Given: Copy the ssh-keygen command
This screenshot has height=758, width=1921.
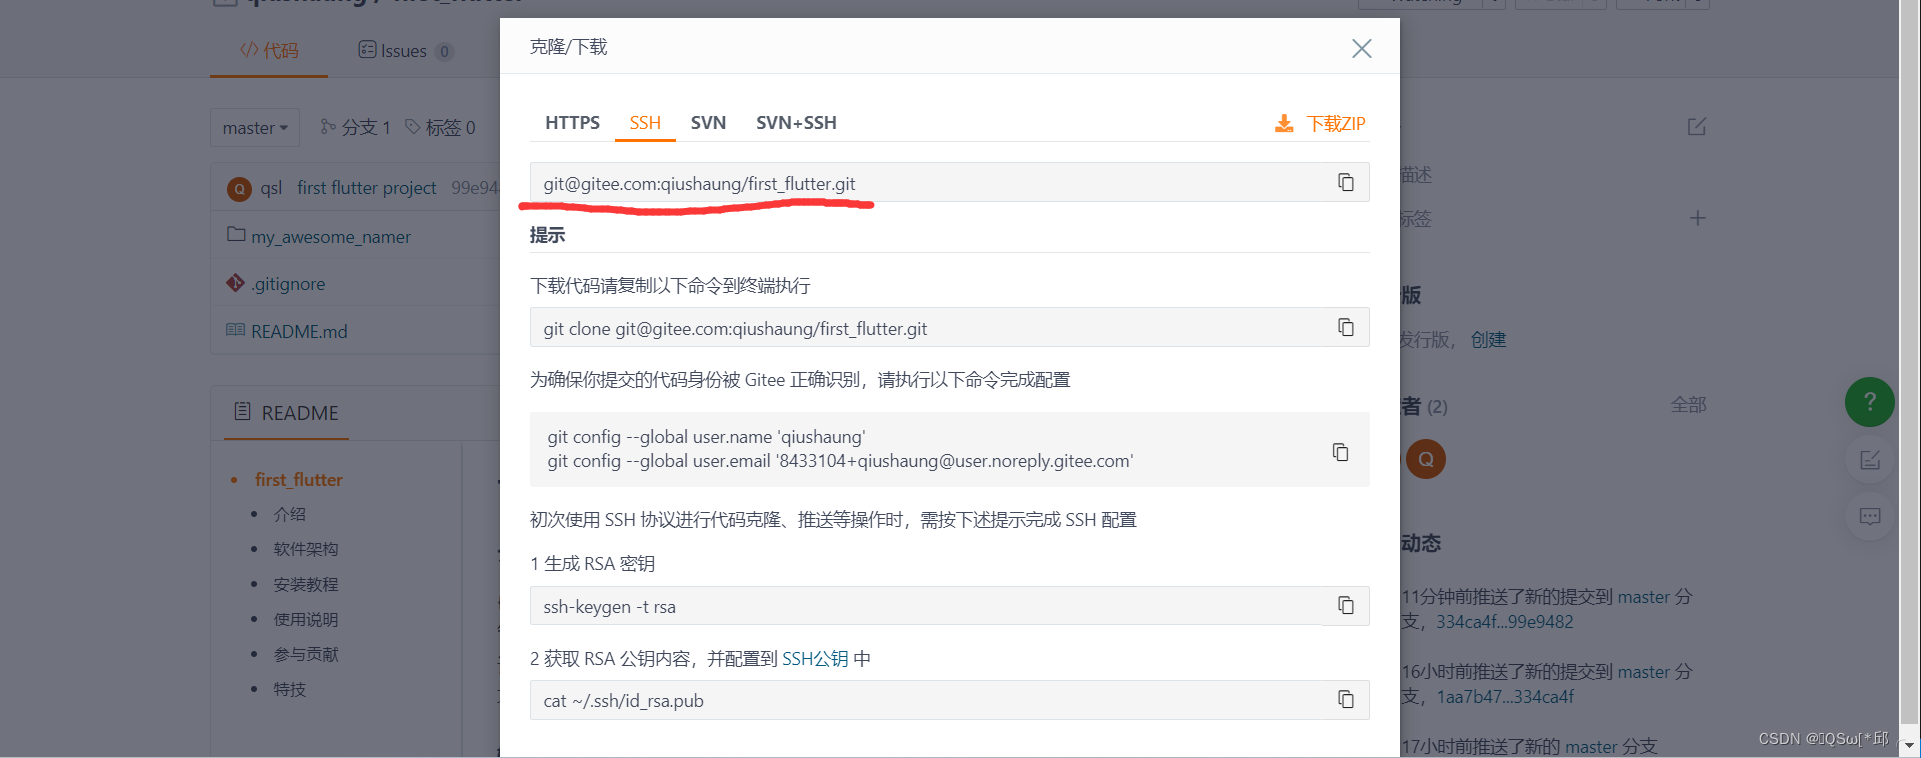Looking at the screenshot, I should [1346, 605].
